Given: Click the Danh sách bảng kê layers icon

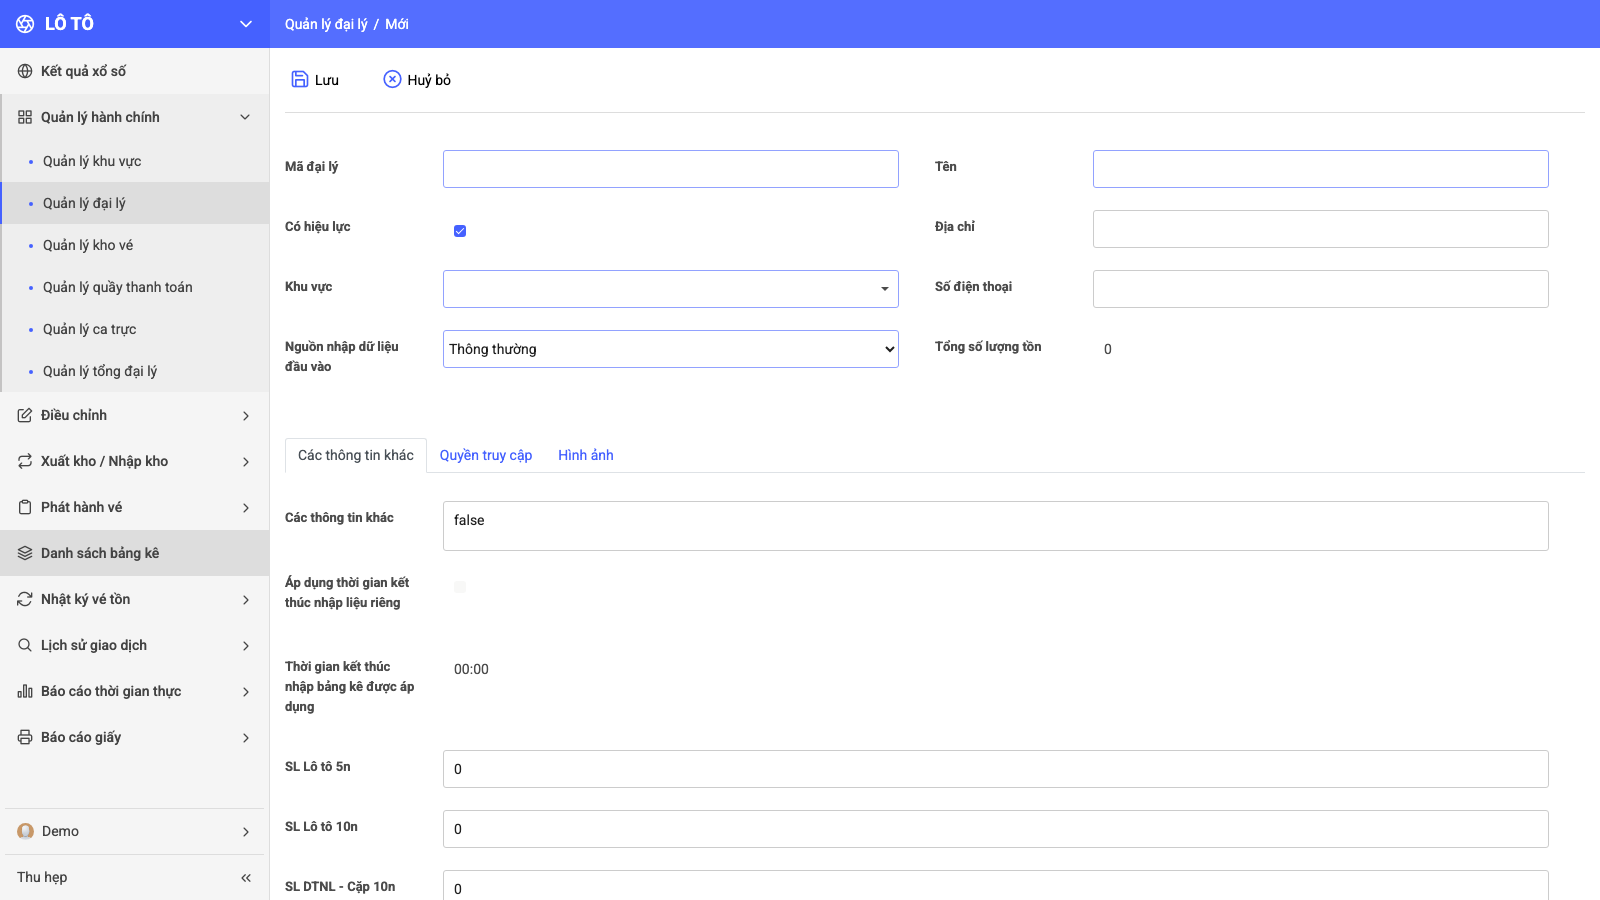Looking at the screenshot, I should point(25,553).
